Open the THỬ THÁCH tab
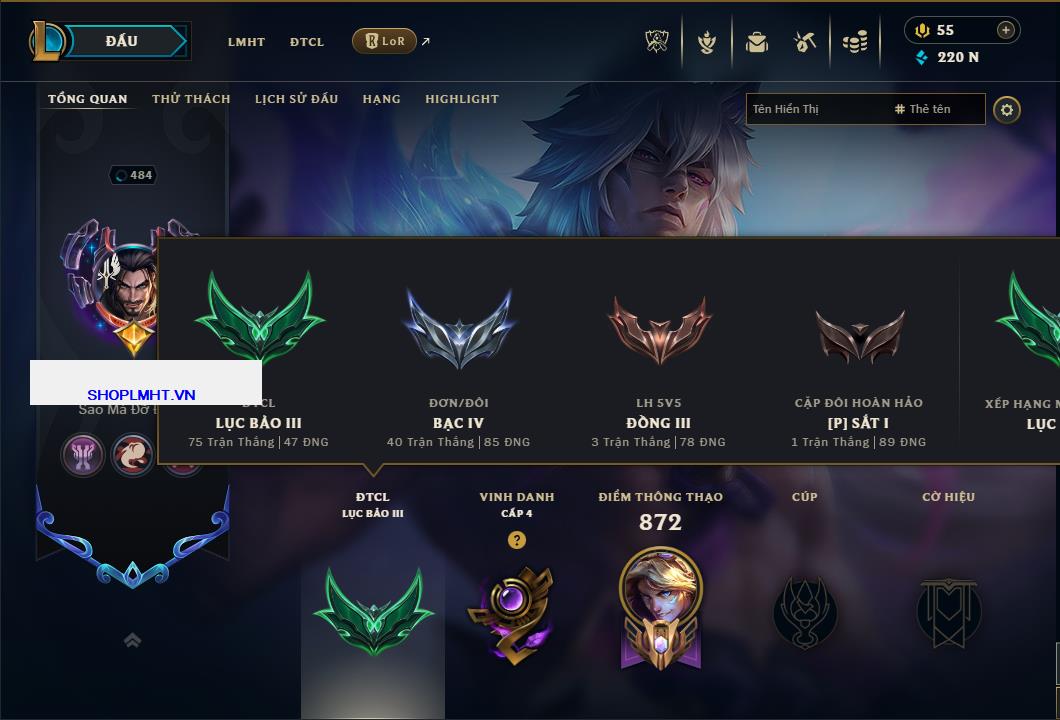Image resolution: width=1060 pixels, height=720 pixels. [191, 99]
